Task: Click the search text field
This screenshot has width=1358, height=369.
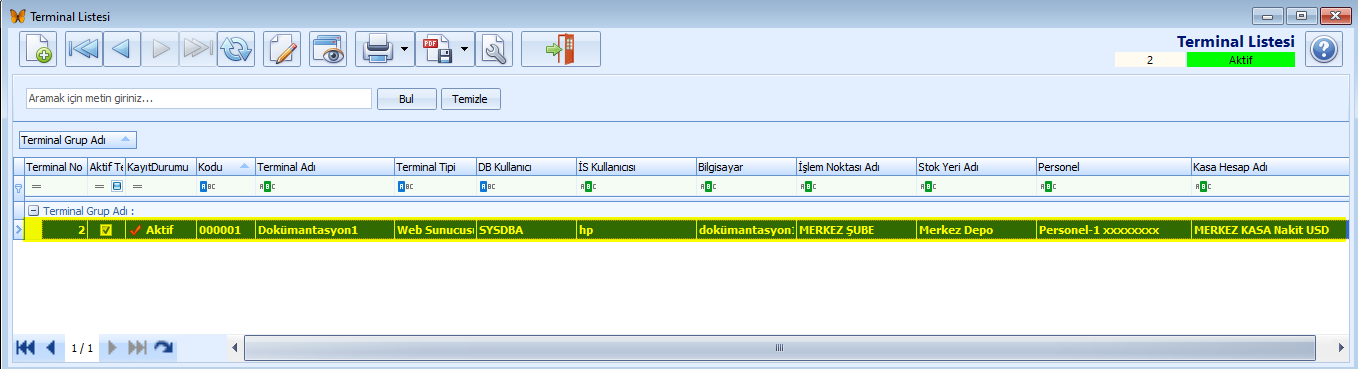Action: click(199, 99)
